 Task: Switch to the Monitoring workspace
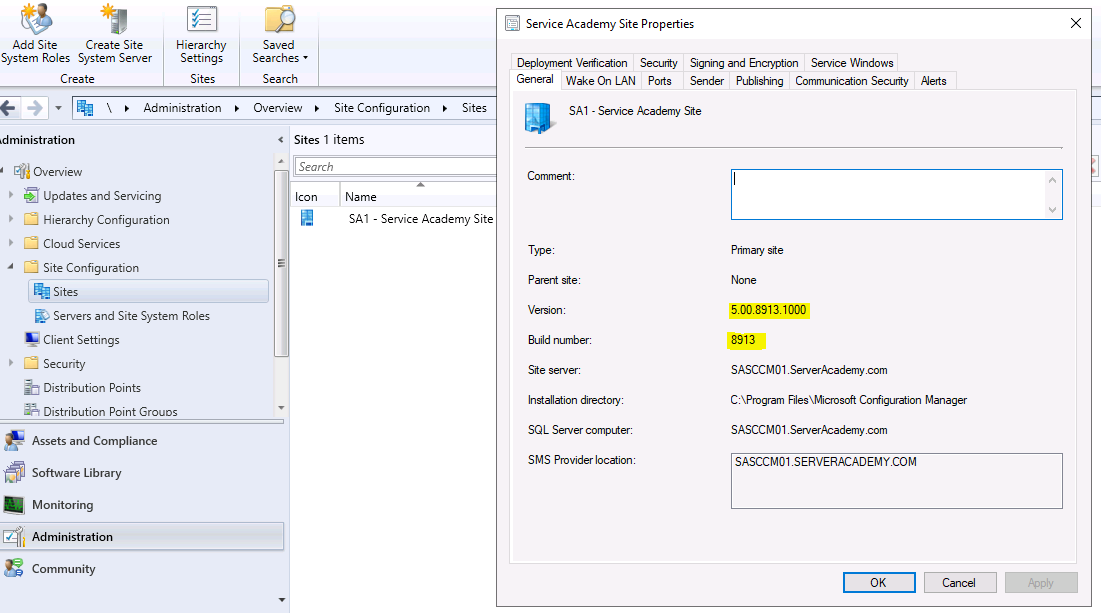[62, 505]
